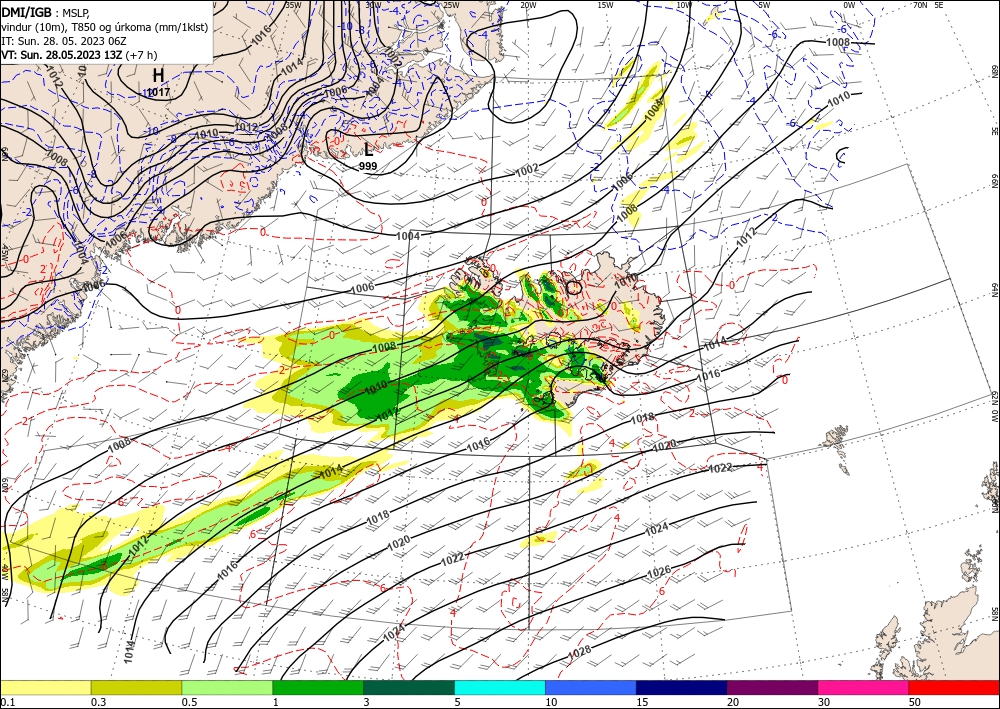Click the '35W' longitude label
1000x709 pixels.
(x=293, y=5)
